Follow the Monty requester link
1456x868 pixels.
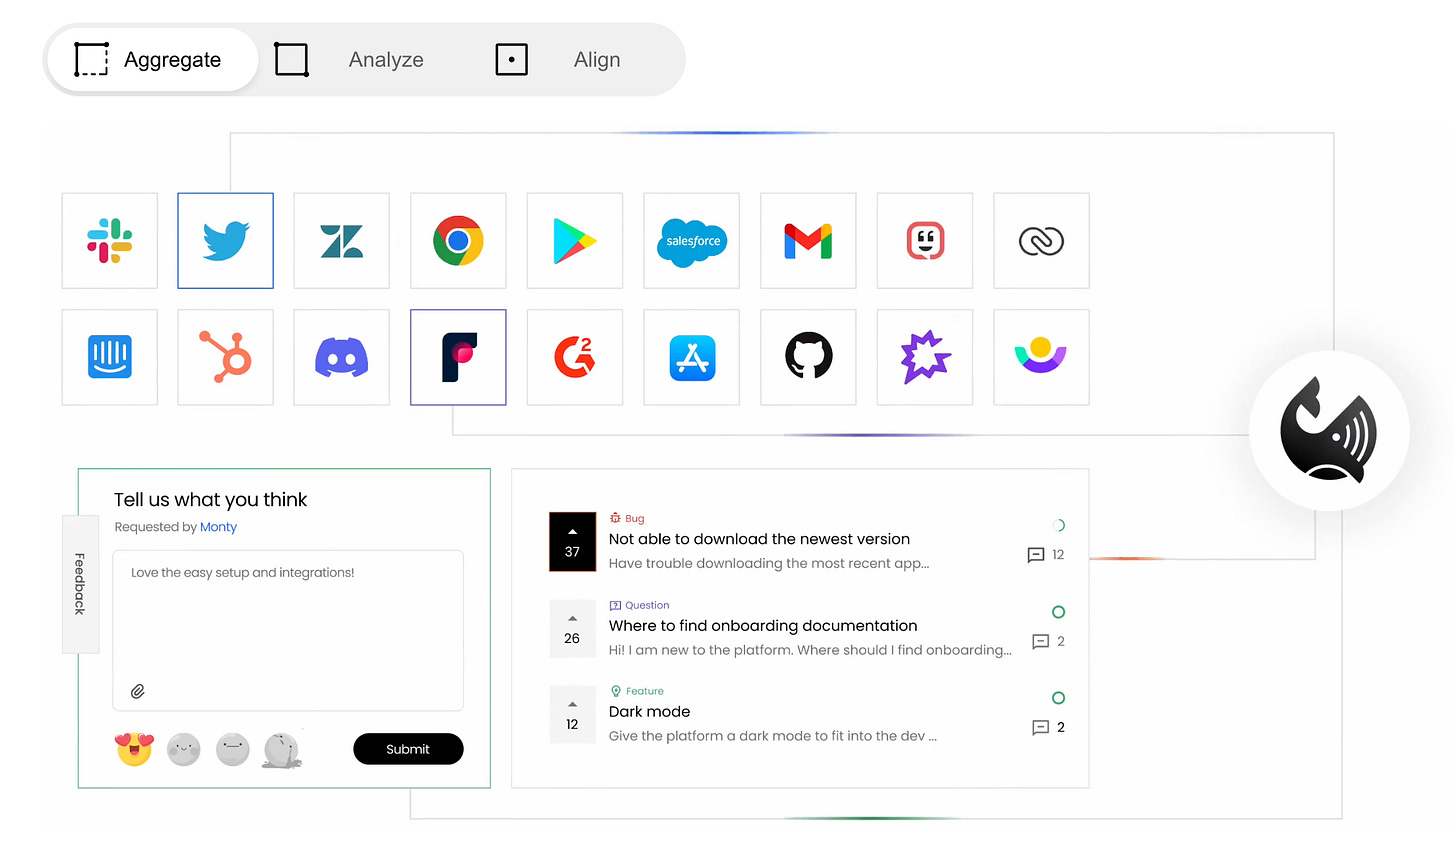tap(218, 527)
